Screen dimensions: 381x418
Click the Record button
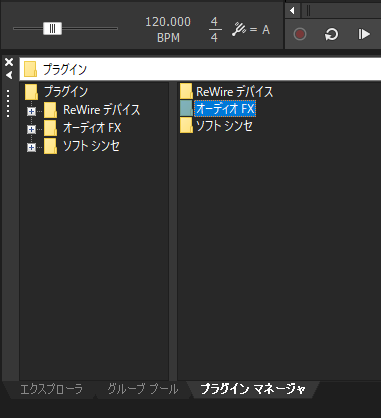tap(300, 34)
